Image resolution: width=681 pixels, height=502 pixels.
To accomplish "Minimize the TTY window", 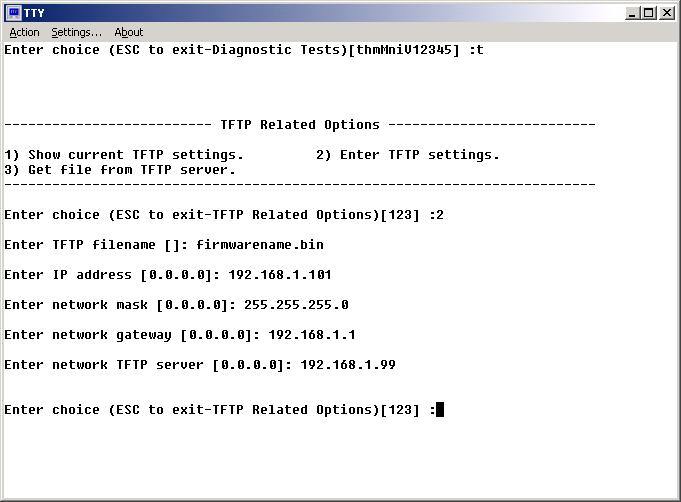I will point(632,12).
